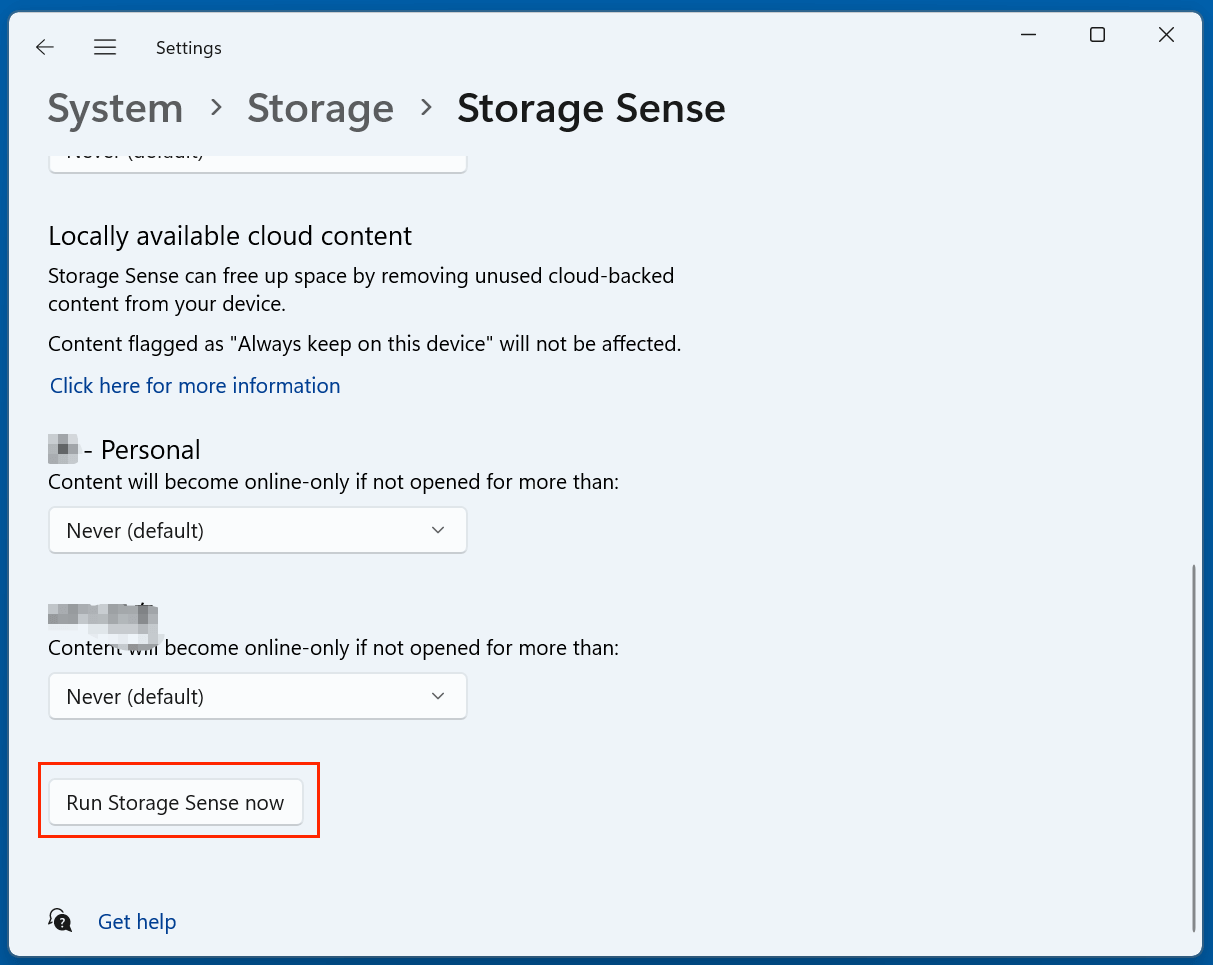This screenshot has width=1213, height=965.
Task: Click the chevron before Storage Sense breadcrumb
Action: pyautogui.click(x=427, y=108)
